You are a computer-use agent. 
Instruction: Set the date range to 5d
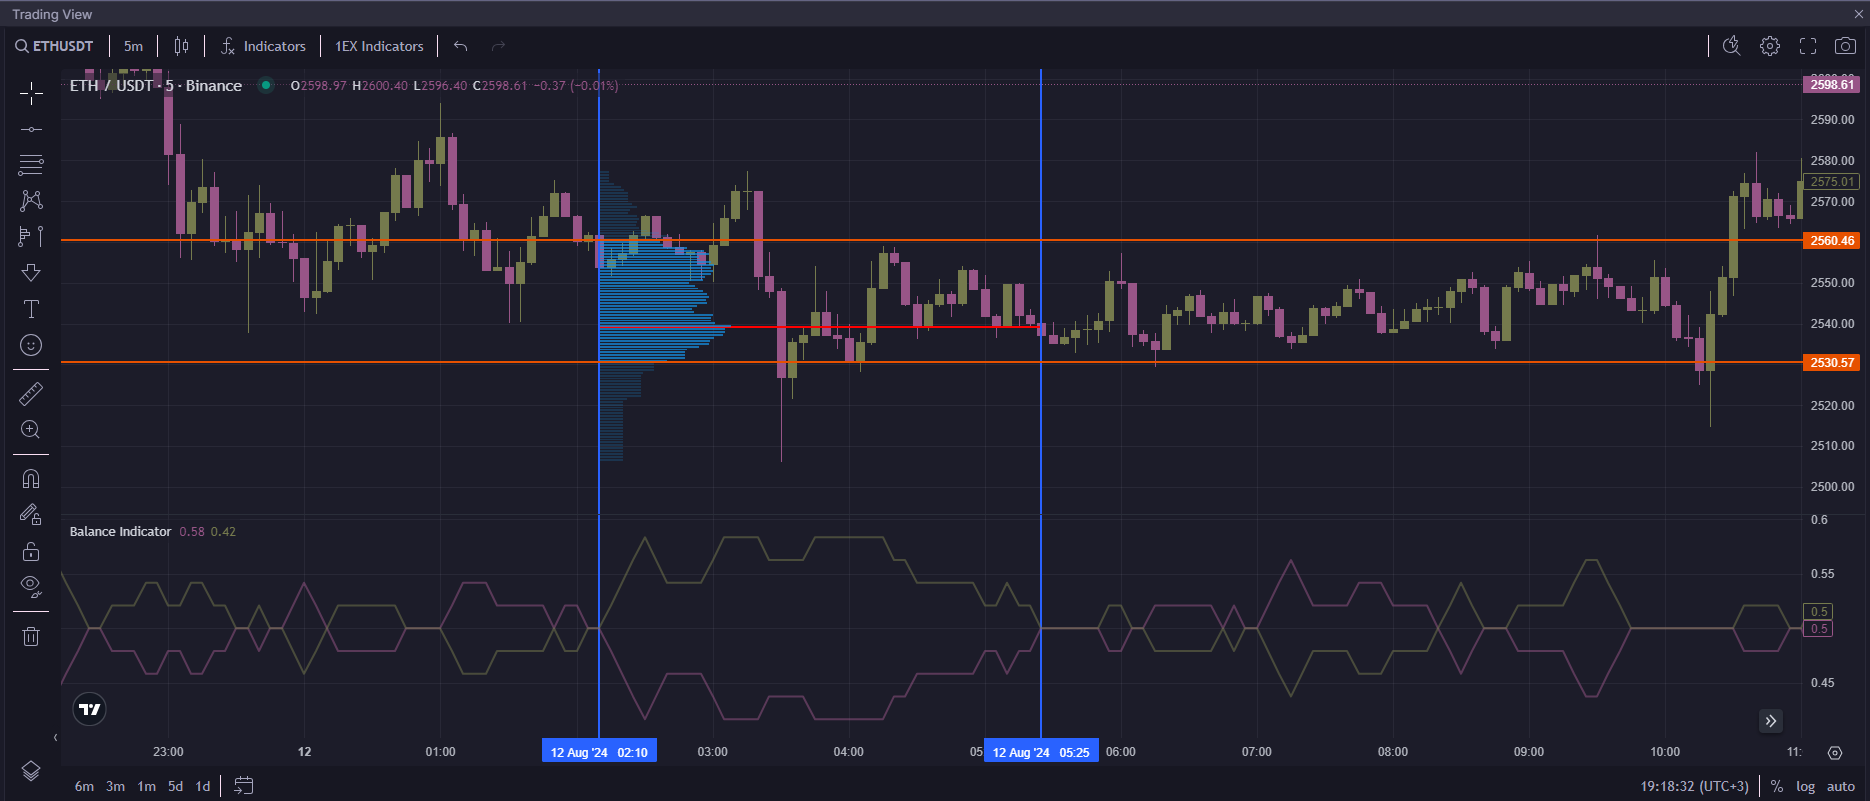click(x=175, y=786)
